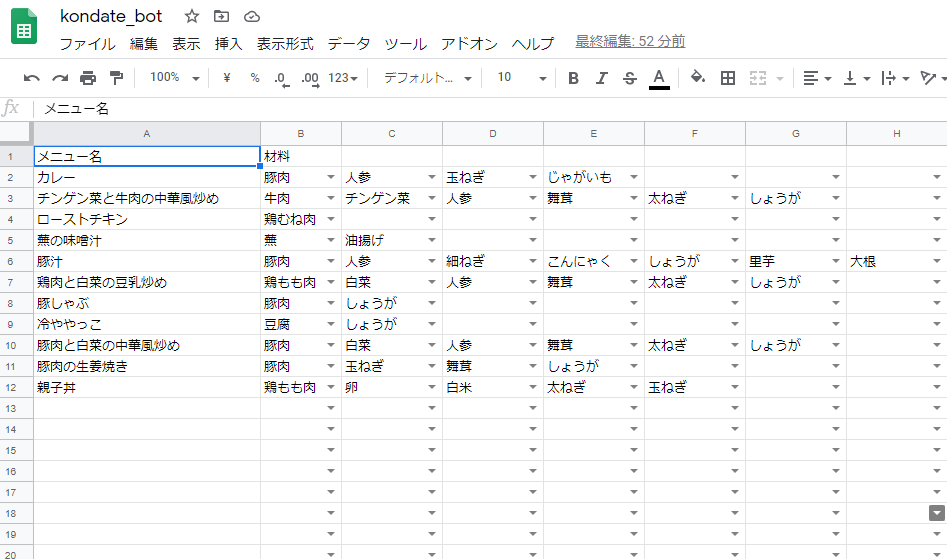Viewport: 947px width, 559px height.
Task: Open the font size 10 dropdown
Action: [x=522, y=78]
